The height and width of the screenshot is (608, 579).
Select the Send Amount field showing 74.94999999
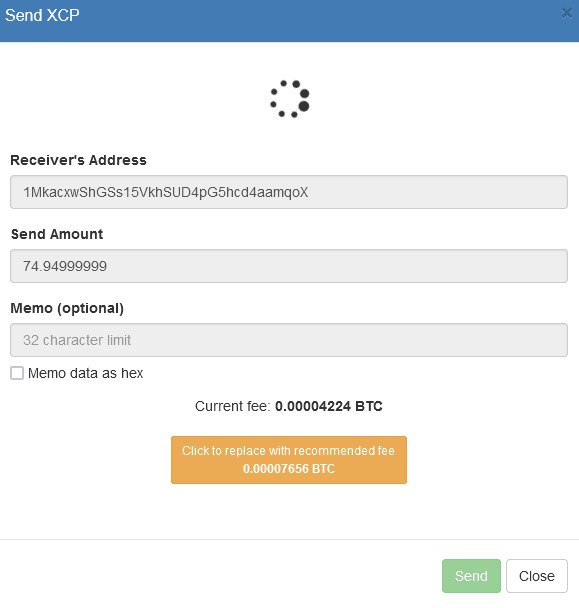pos(289,266)
